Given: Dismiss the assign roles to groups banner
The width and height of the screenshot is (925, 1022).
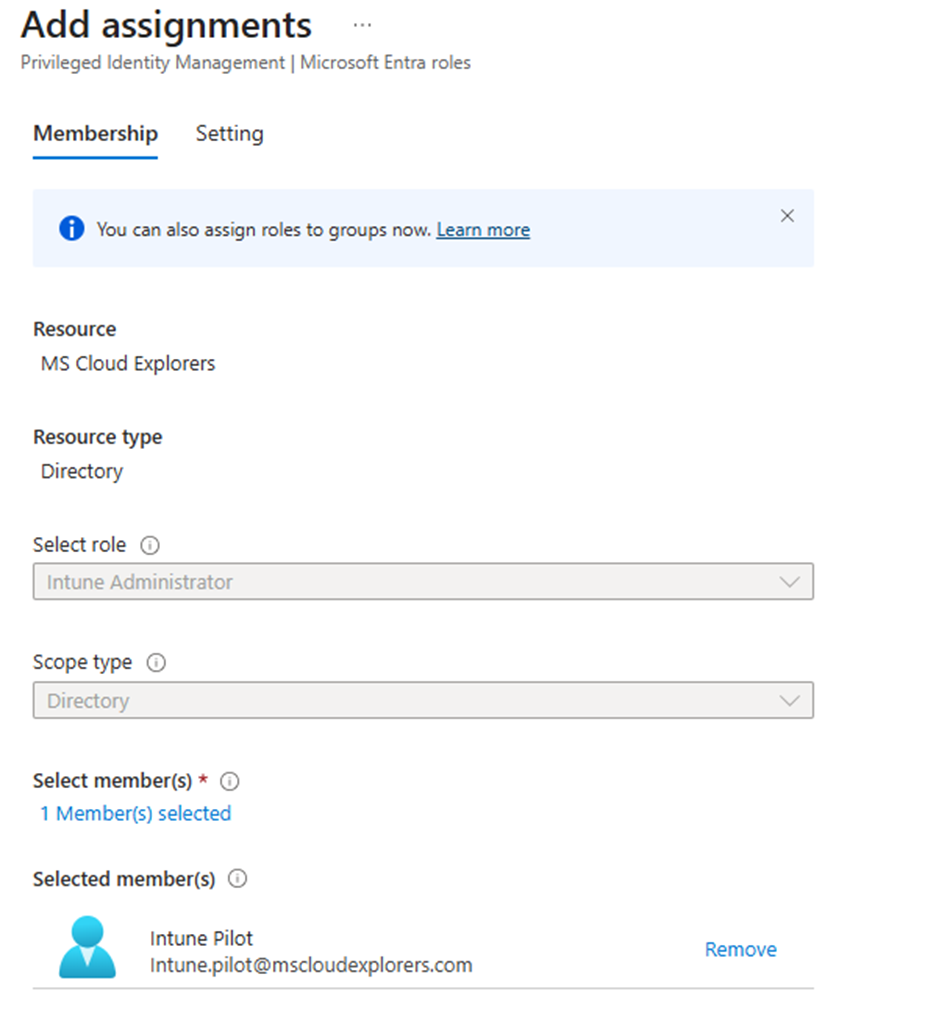Looking at the screenshot, I should tap(787, 216).
